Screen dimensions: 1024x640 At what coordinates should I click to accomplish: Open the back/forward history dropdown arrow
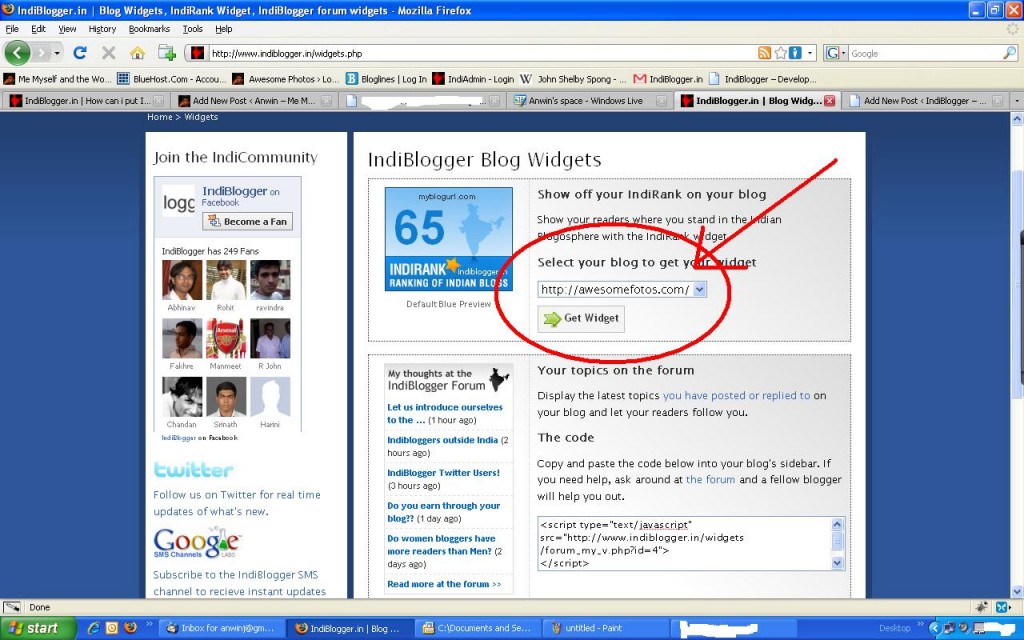coord(57,53)
